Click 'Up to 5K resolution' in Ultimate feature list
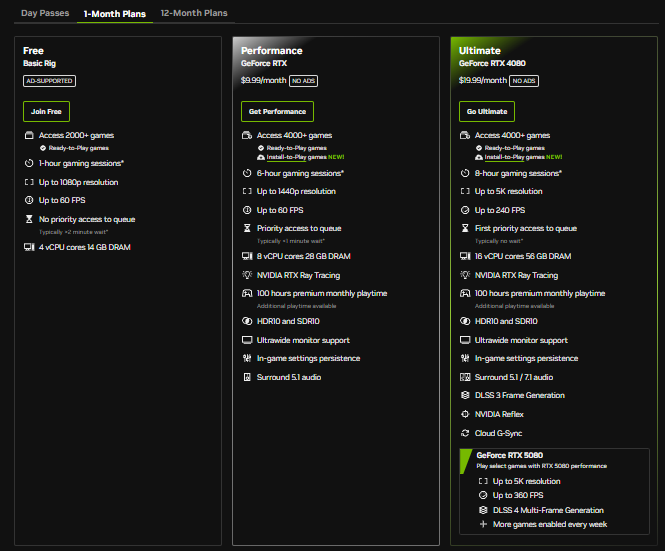Image resolution: width=665 pixels, height=551 pixels. click(x=509, y=191)
